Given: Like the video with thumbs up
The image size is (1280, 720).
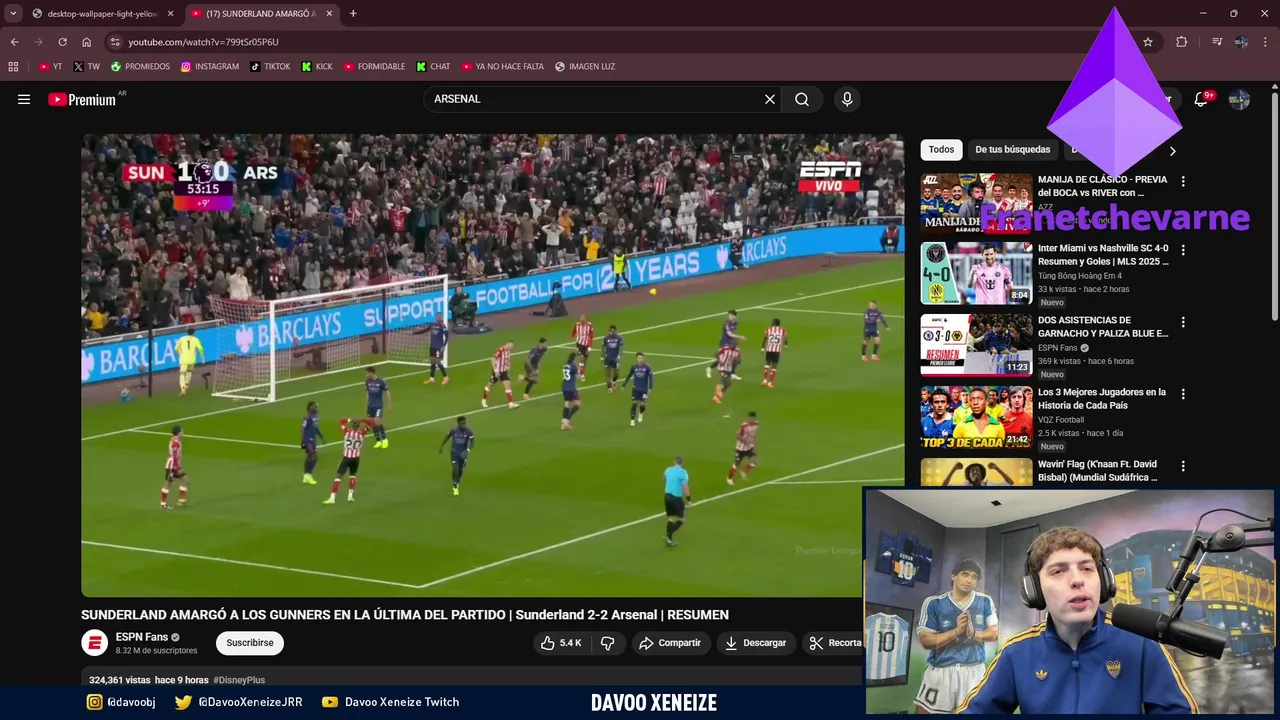Looking at the screenshot, I should pyautogui.click(x=561, y=643).
